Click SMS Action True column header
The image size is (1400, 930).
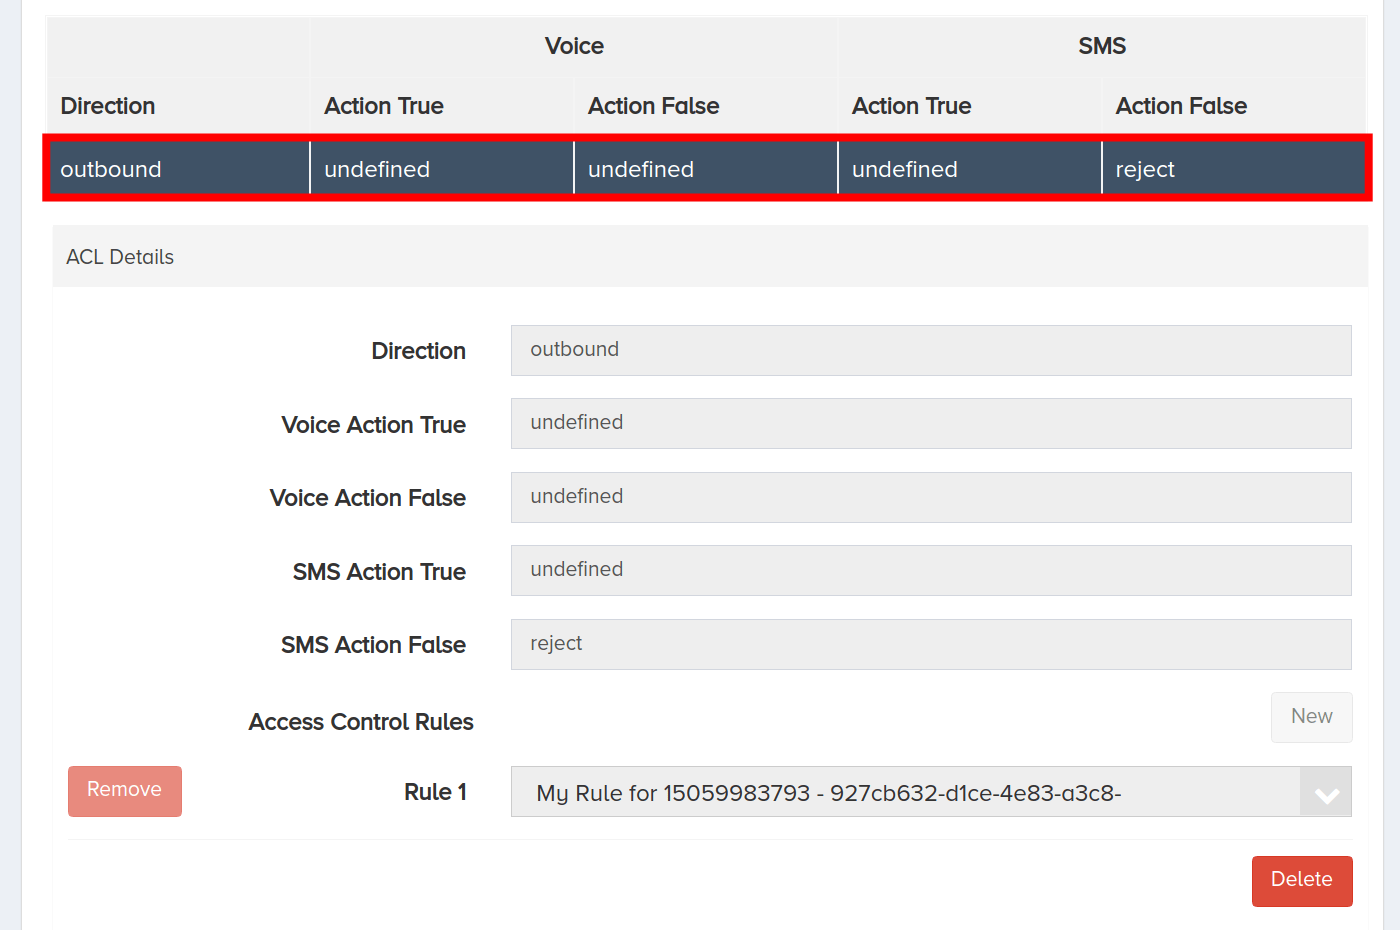(x=912, y=106)
